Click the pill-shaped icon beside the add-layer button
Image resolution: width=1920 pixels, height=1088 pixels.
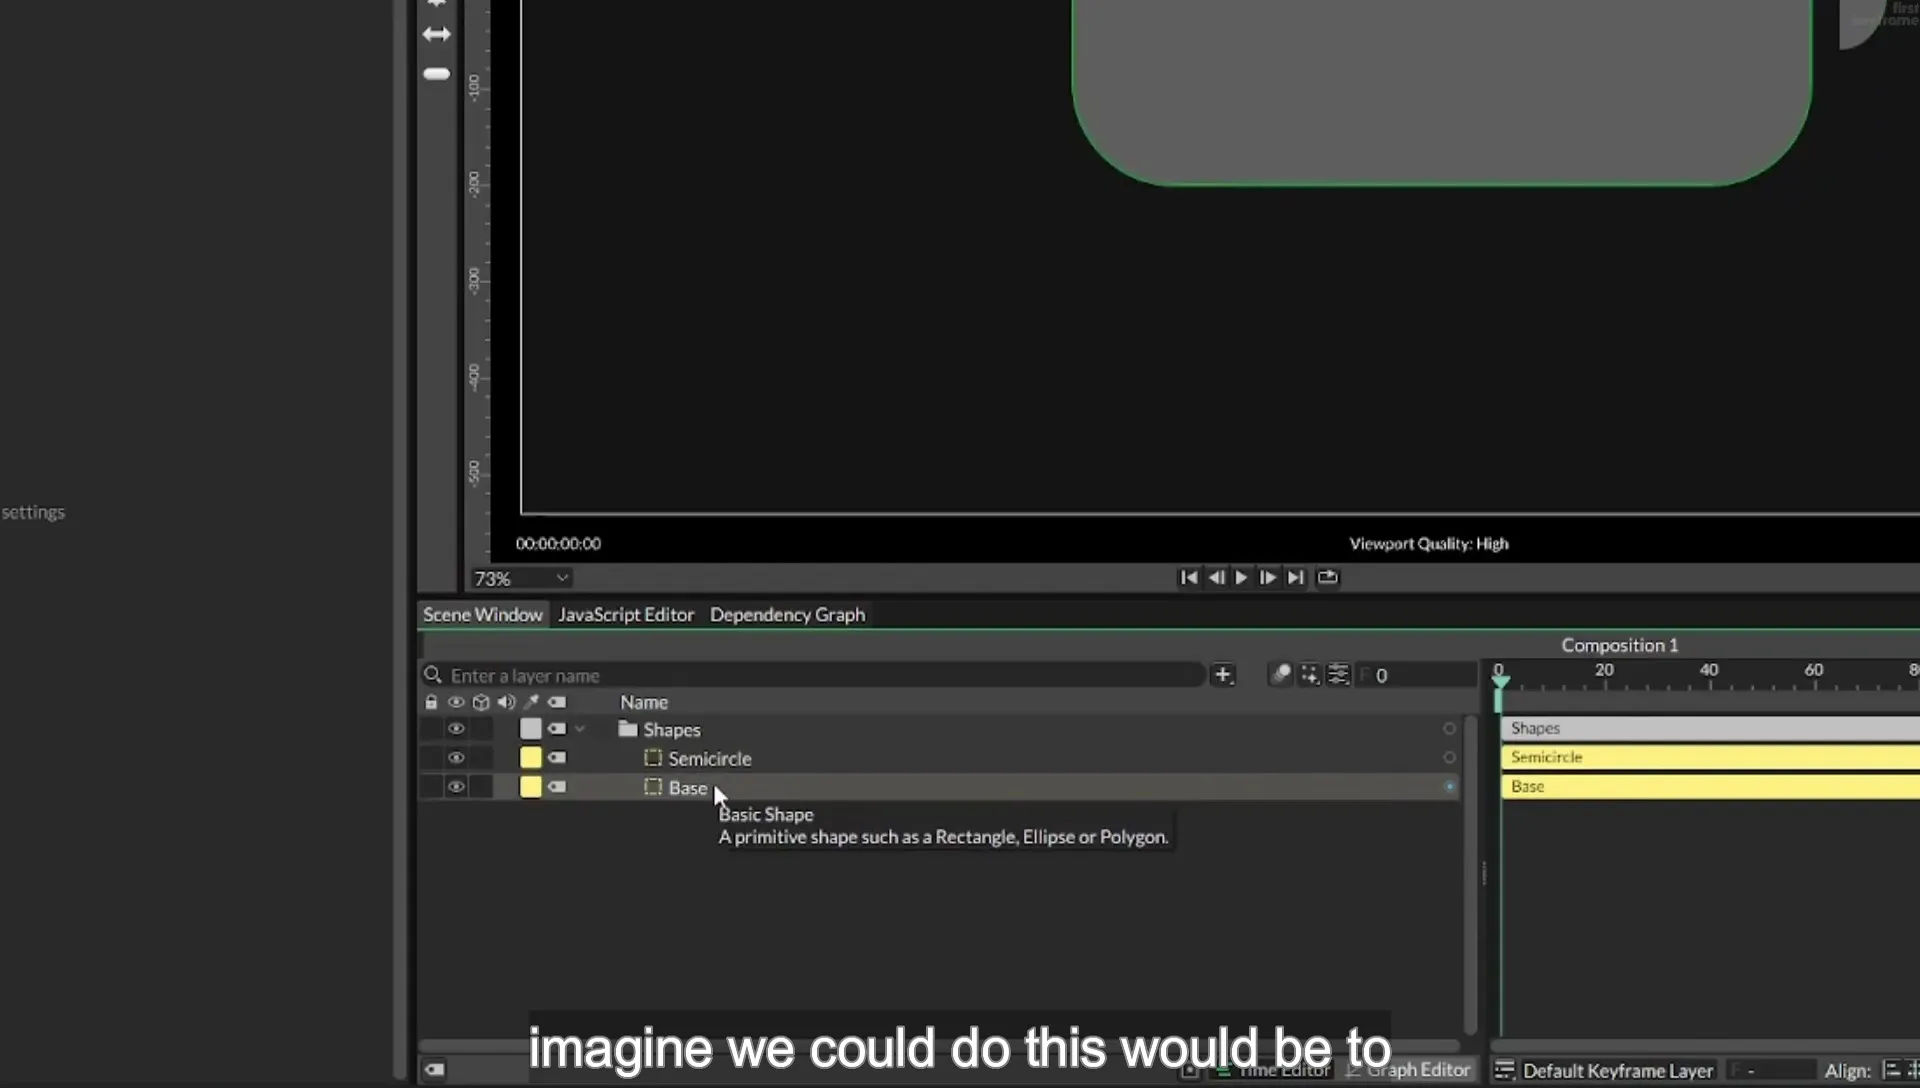click(1281, 675)
